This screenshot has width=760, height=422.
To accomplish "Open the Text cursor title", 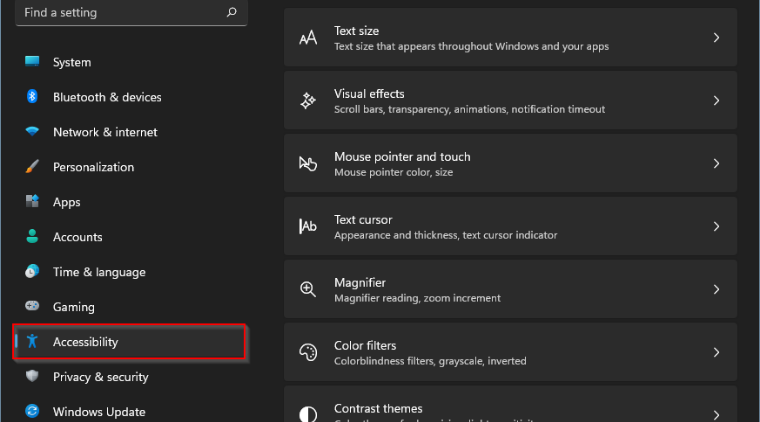I will (x=363, y=220).
